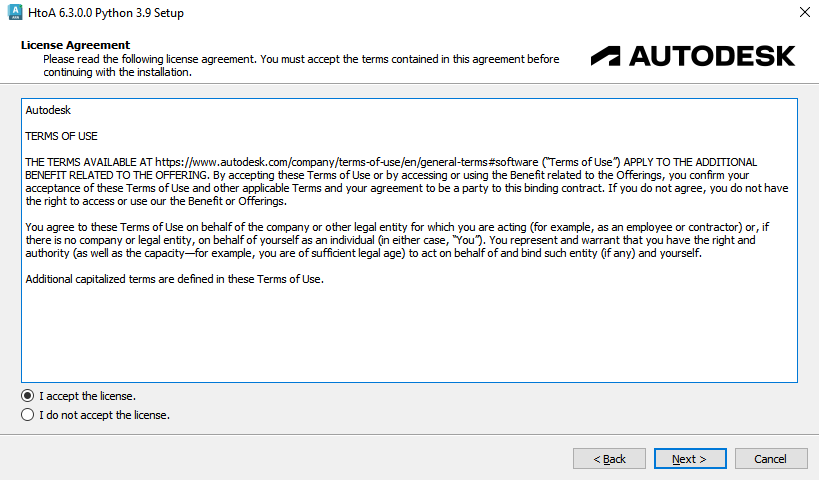Click the 'Additional capitalized terms' line
Image resolution: width=819 pixels, height=480 pixels.
(174, 278)
